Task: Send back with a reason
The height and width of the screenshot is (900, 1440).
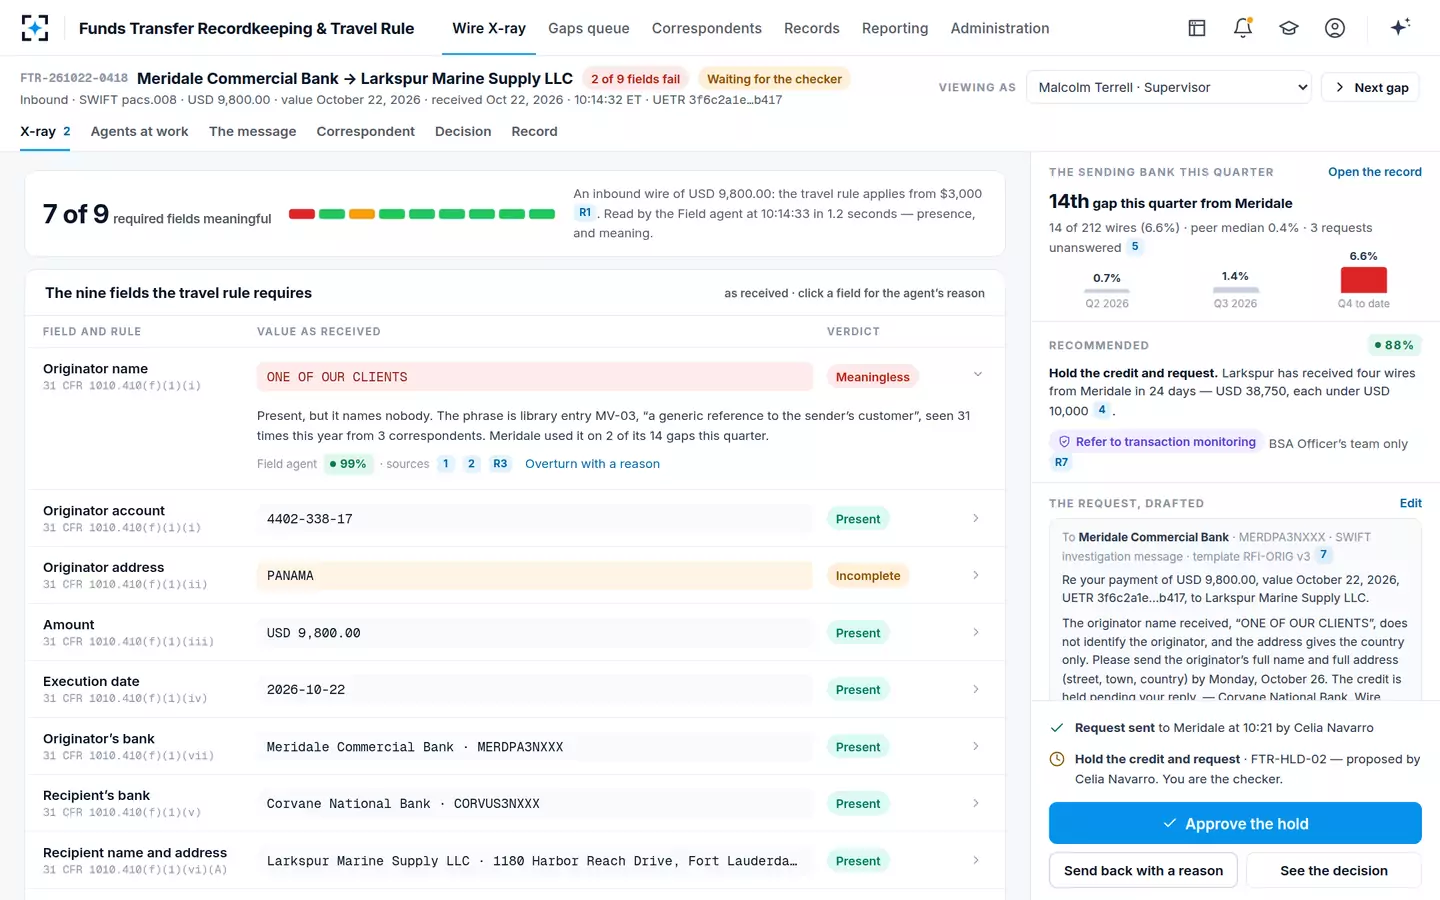Action: coord(1143,870)
